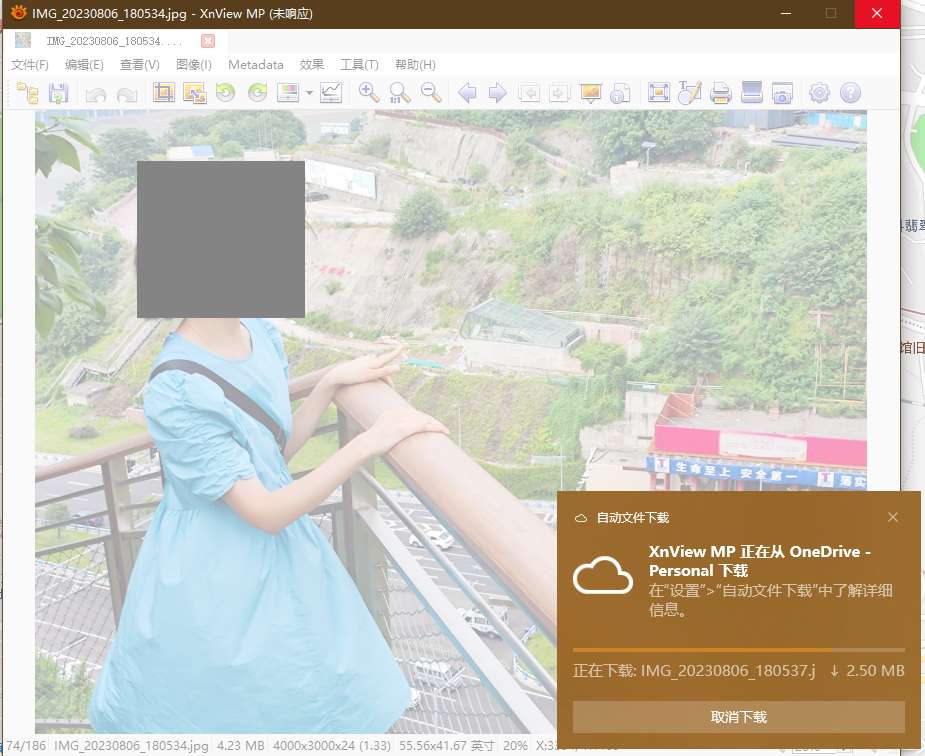Image resolution: width=925 pixels, height=756 pixels.
Task: Open the 查看(V) menu
Action: [x=140, y=64]
